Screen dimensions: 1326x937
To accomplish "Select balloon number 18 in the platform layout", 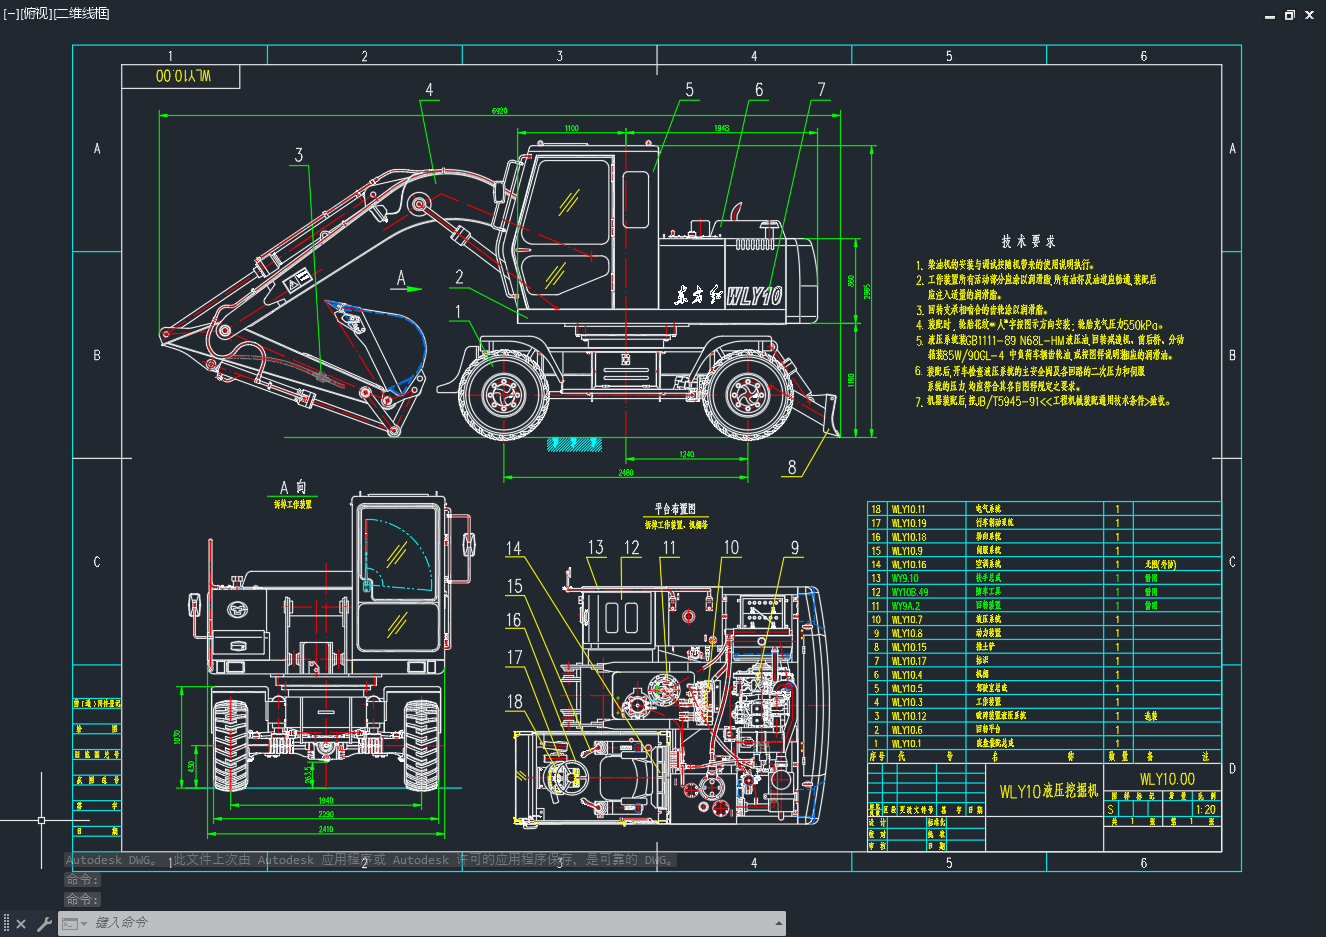I will point(514,701).
